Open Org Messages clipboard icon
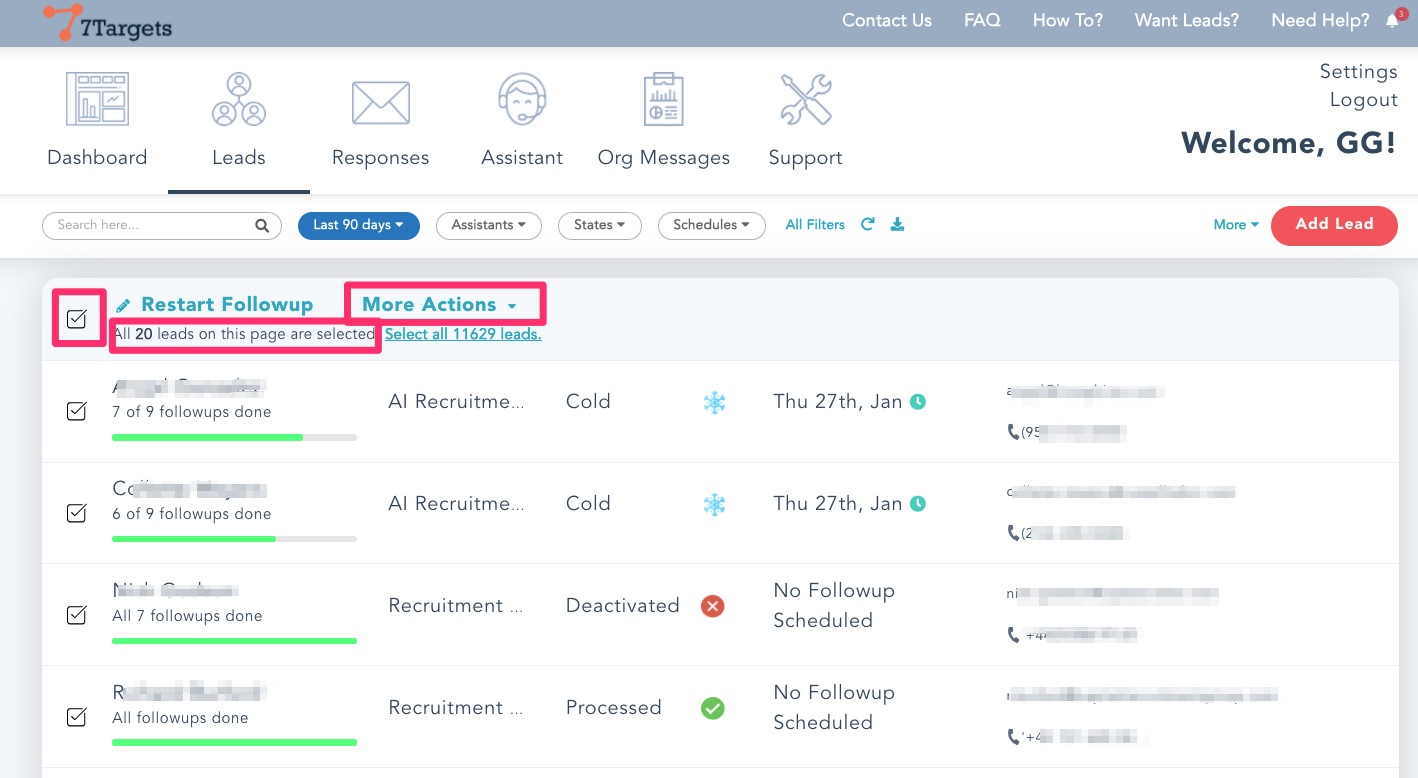Viewport: 1418px width, 778px height. (x=663, y=100)
